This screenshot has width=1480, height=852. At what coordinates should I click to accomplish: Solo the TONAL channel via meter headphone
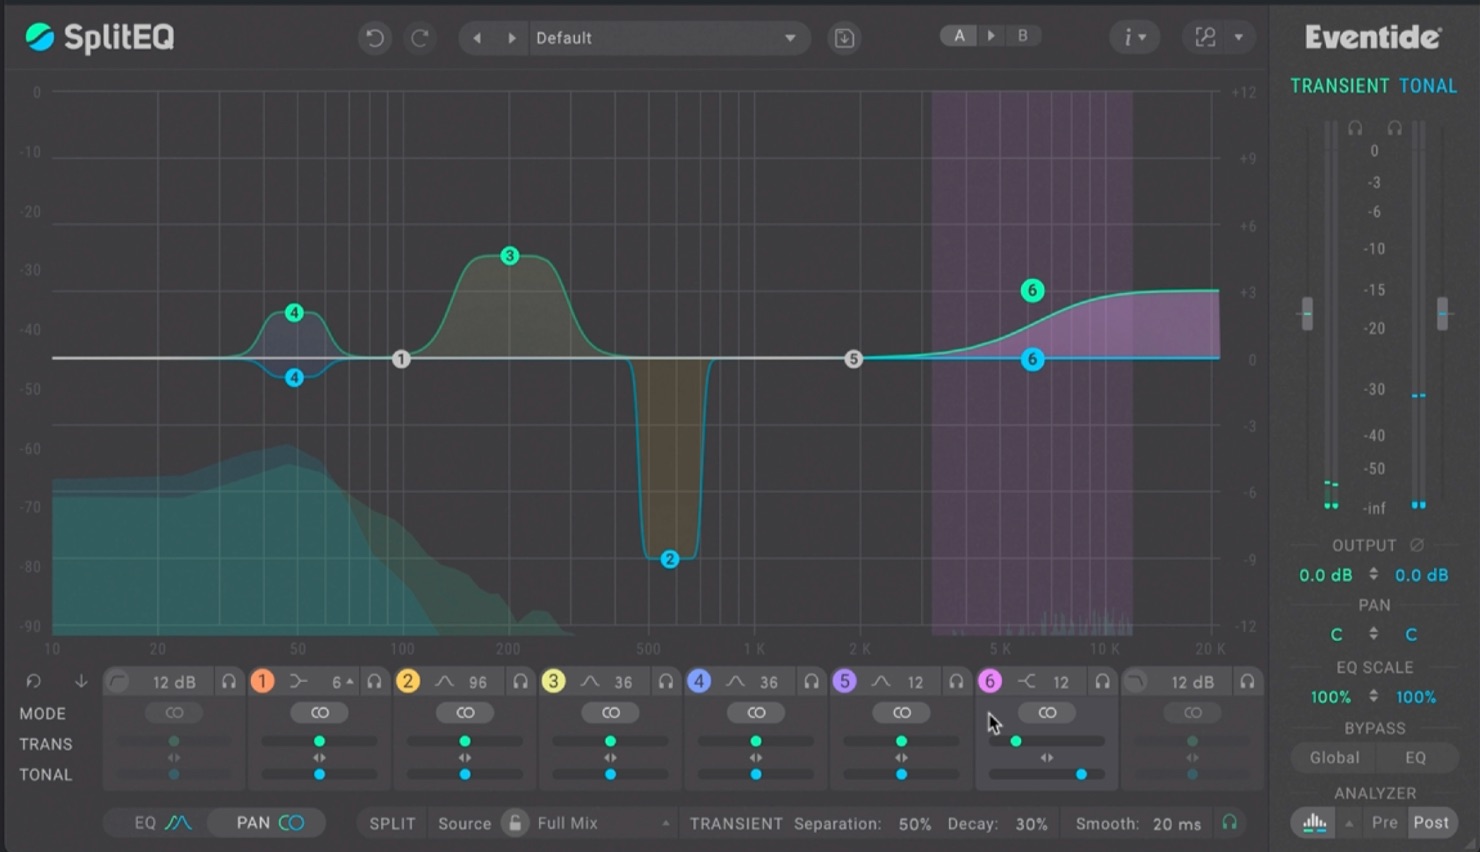pos(1394,128)
